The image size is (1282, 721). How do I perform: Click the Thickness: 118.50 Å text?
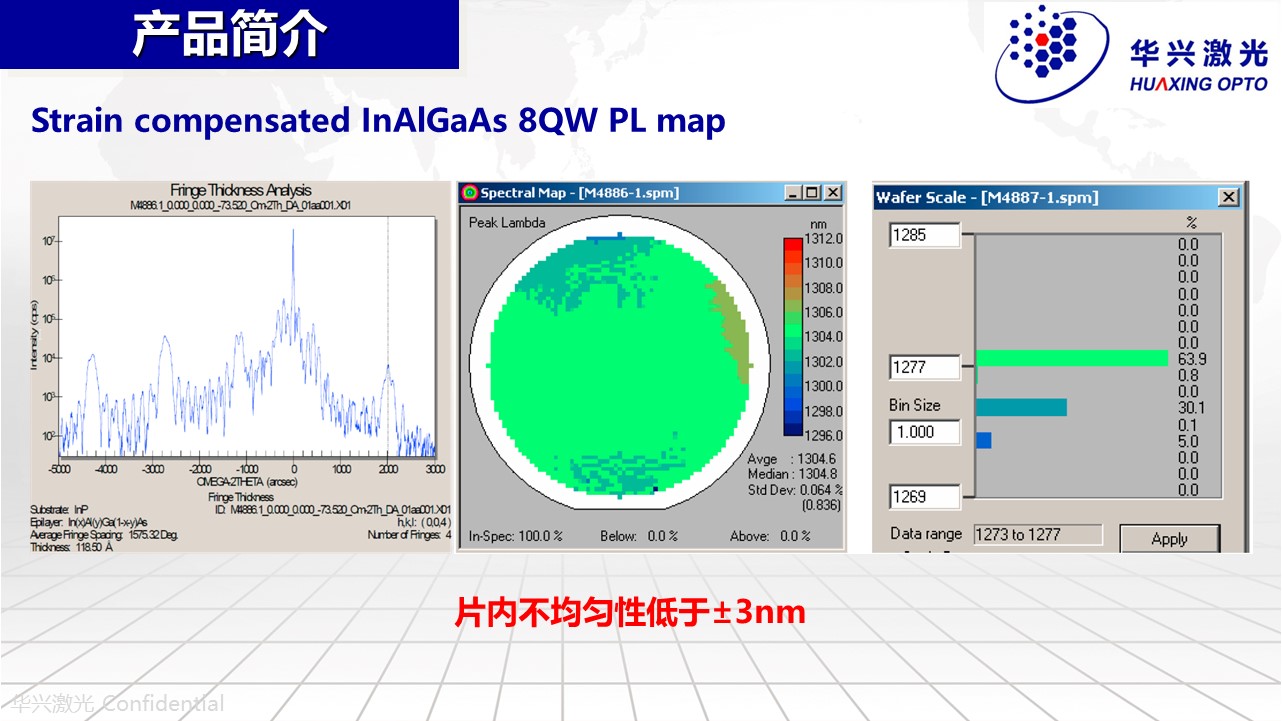[x=71, y=547]
